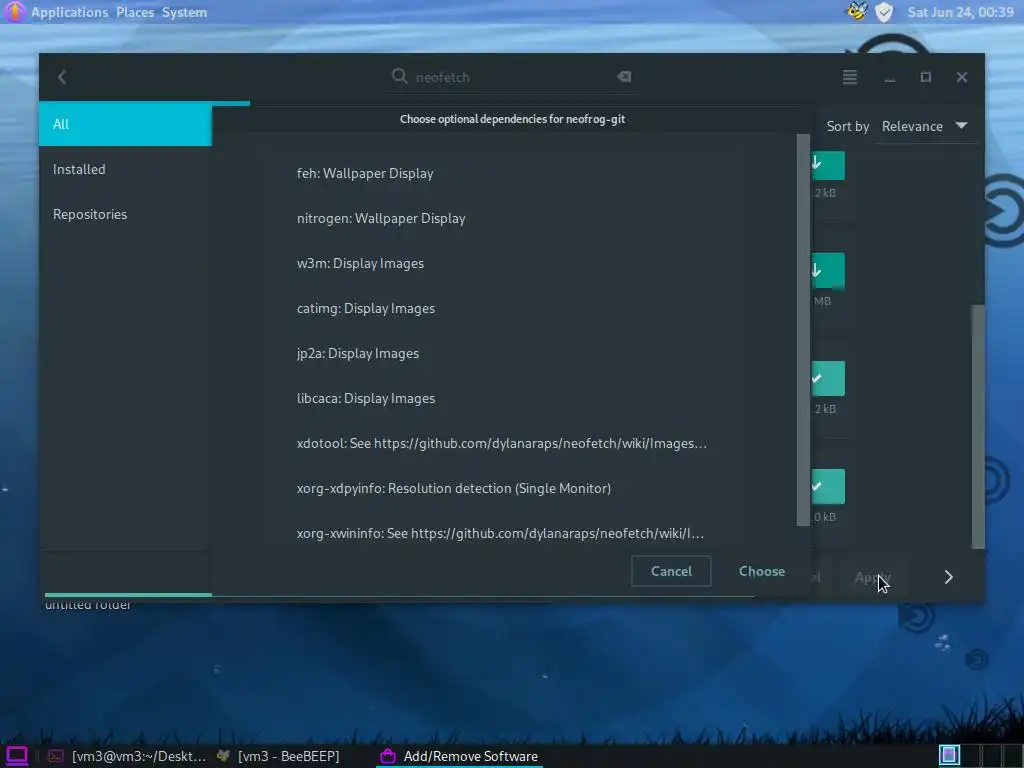This screenshot has height=768, width=1024.
Task: Click the magnifier search icon
Action: [399, 76]
